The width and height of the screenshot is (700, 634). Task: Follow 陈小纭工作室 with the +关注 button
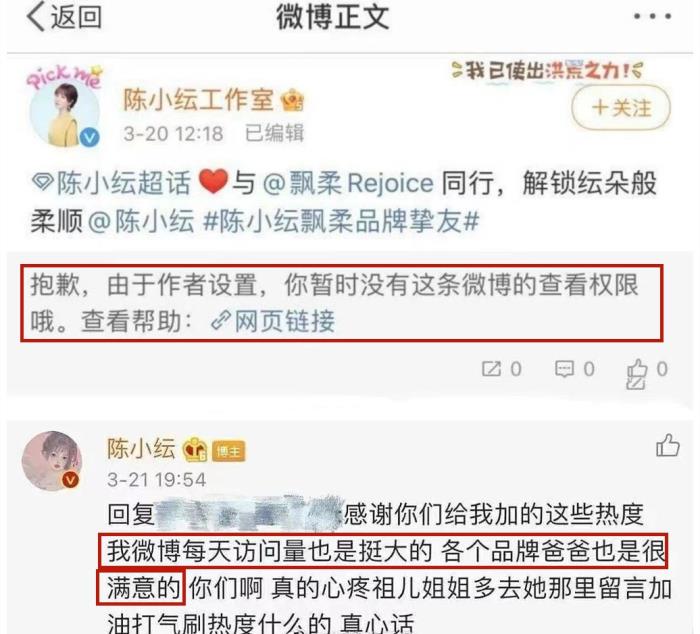(x=621, y=108)
